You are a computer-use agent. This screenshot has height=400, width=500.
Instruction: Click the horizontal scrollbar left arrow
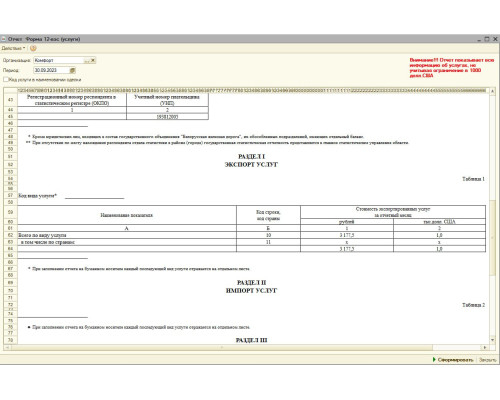point(7,347)
